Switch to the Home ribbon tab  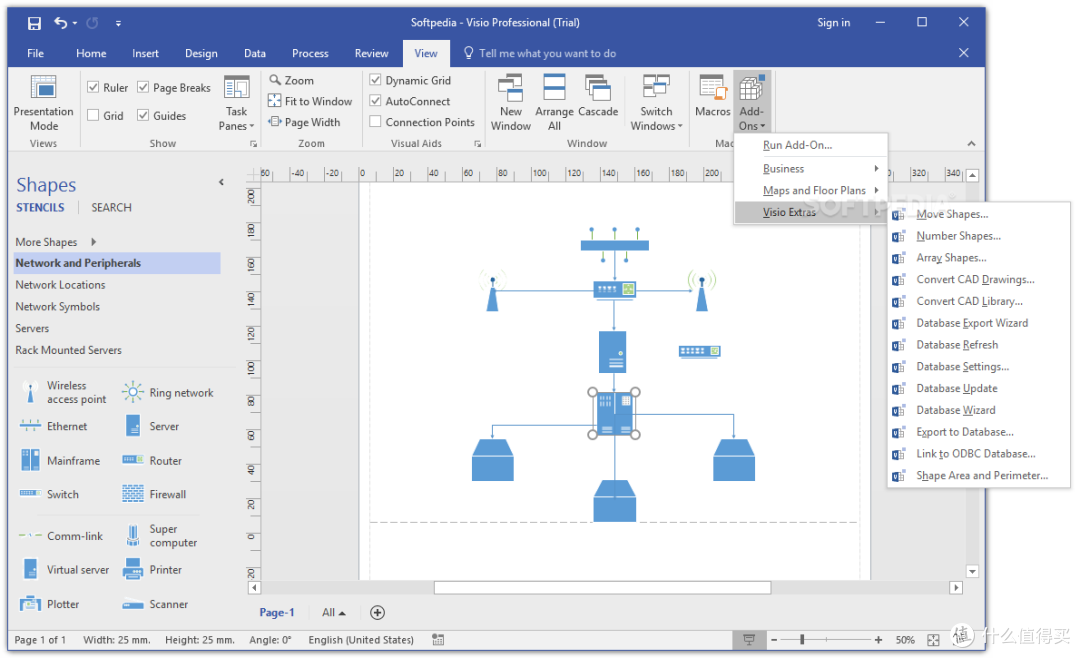[91, 53]
